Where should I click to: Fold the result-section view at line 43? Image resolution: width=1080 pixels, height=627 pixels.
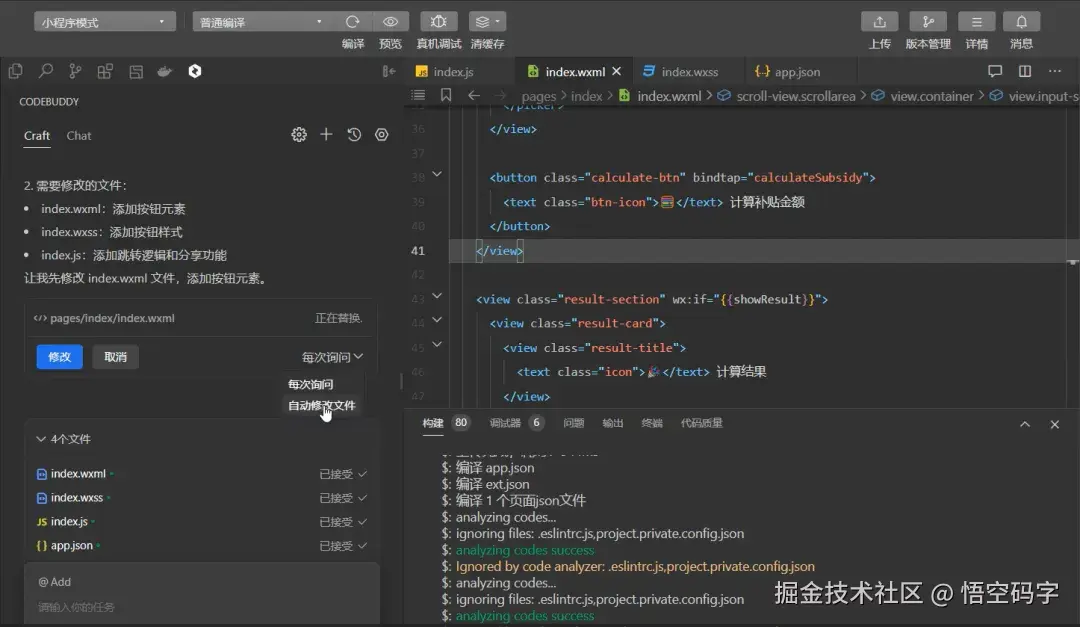coord(437,296)
